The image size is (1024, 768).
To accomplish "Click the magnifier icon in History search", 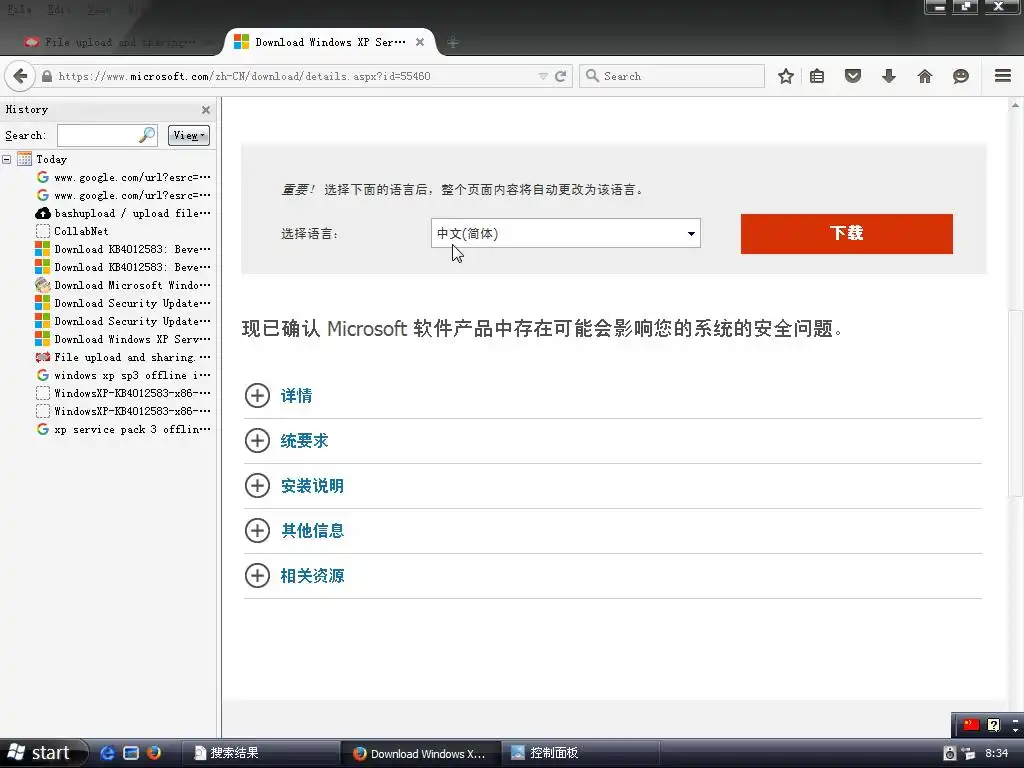I will [147, 135].
